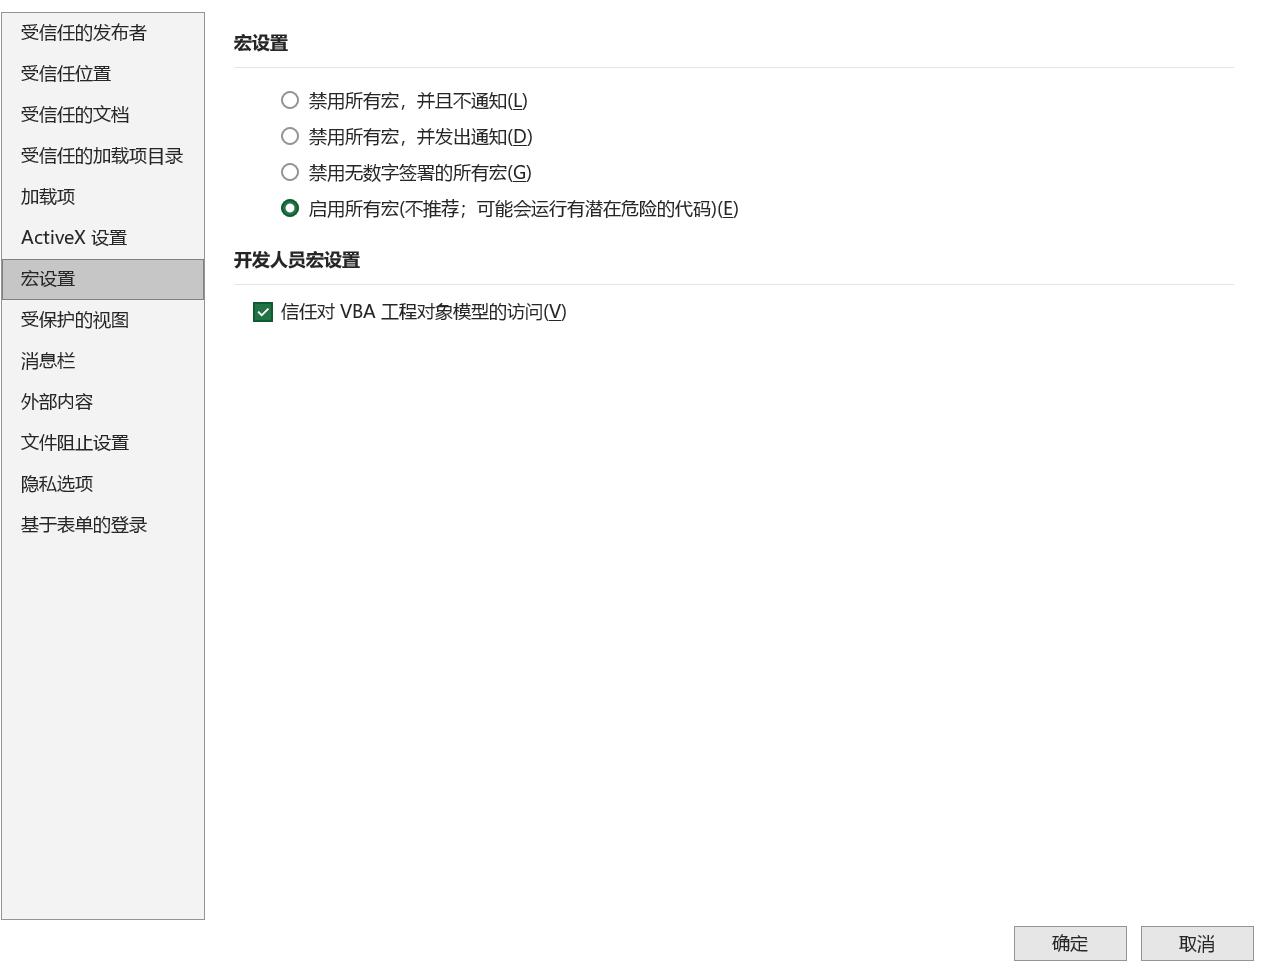Switch to 受信任位置 section

tap(66, 73)
